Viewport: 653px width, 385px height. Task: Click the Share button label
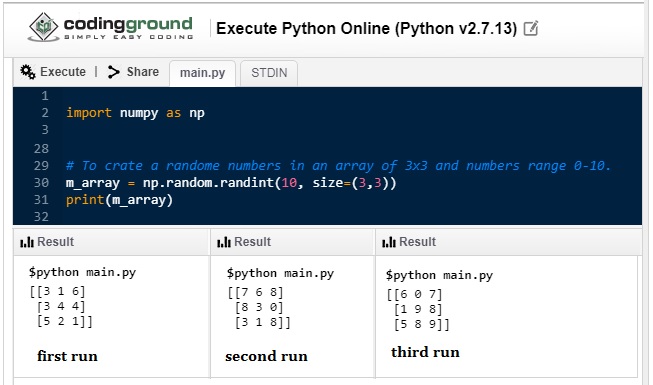click(142, 72)
